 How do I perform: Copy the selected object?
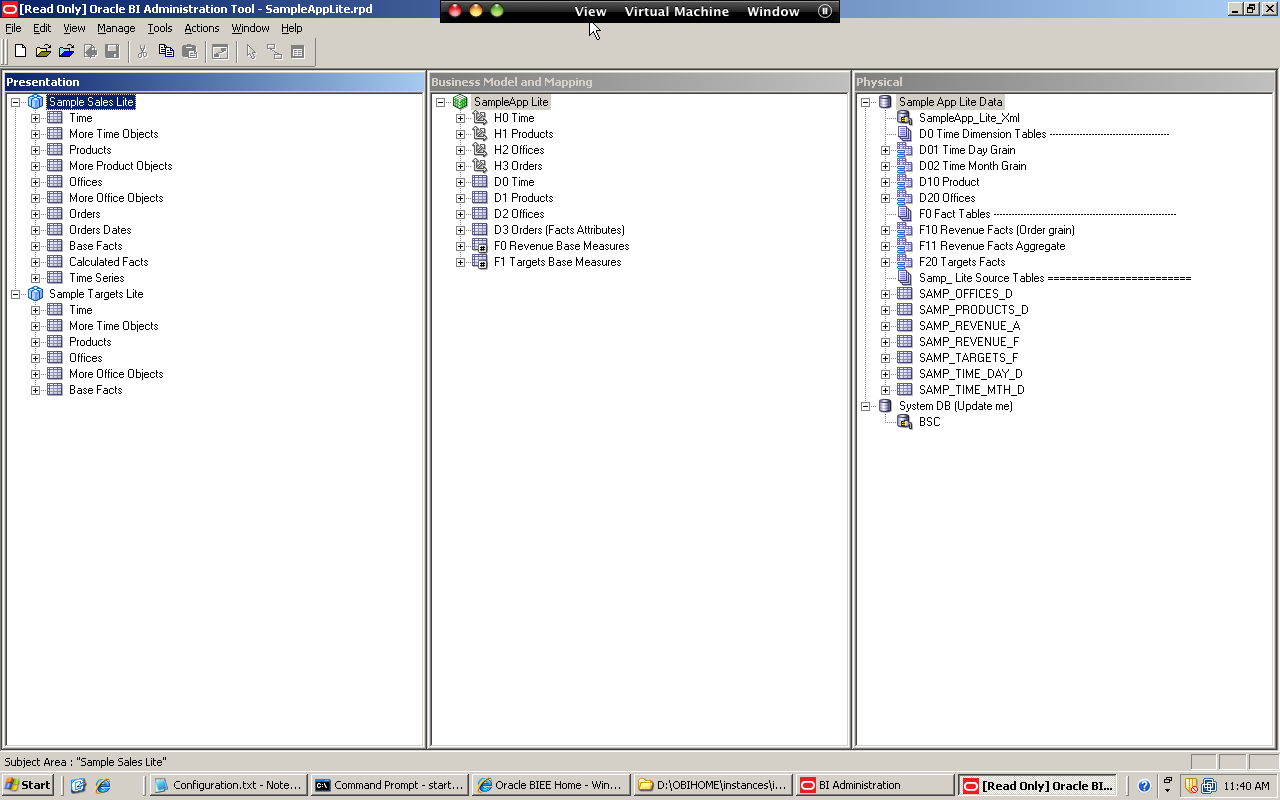point(166,50)
